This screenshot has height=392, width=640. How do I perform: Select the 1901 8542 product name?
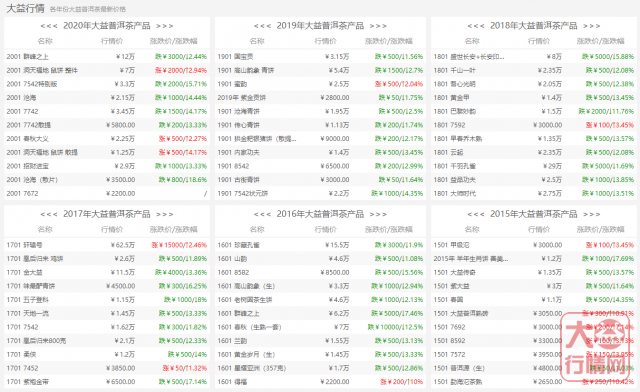click(x=233, y=166)
